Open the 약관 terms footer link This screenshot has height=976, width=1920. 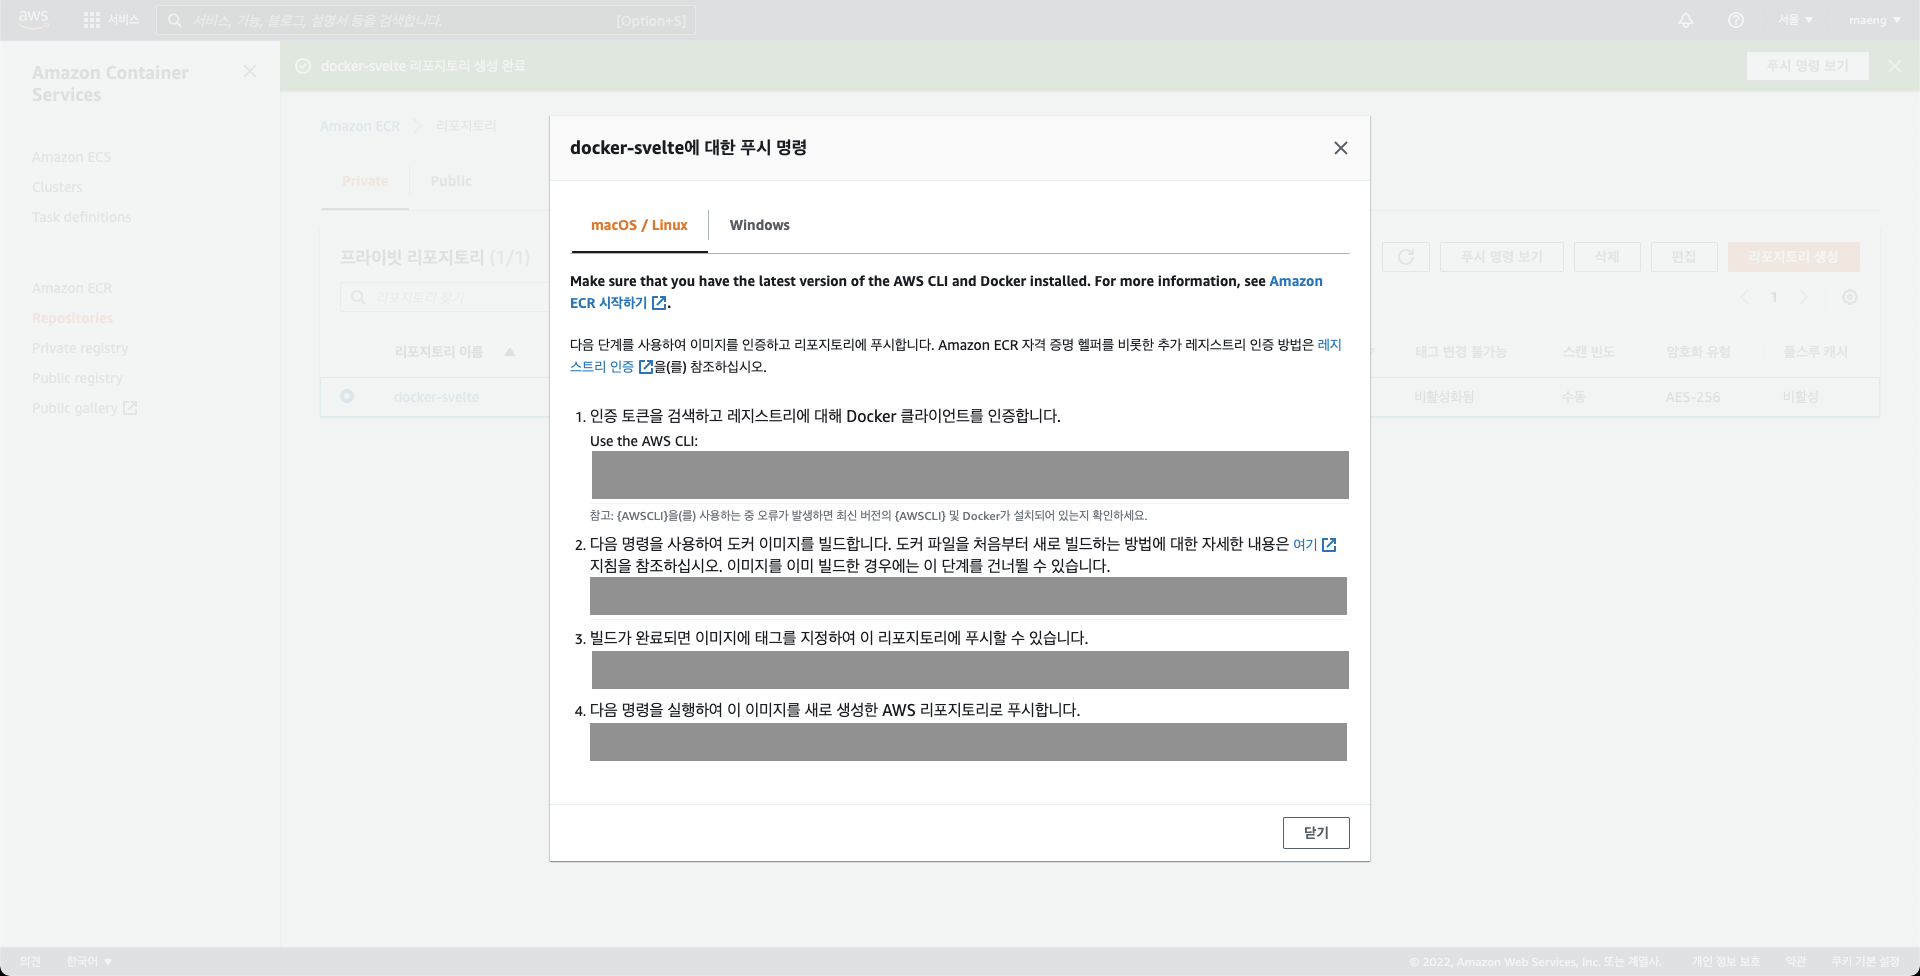(1796, 962)
